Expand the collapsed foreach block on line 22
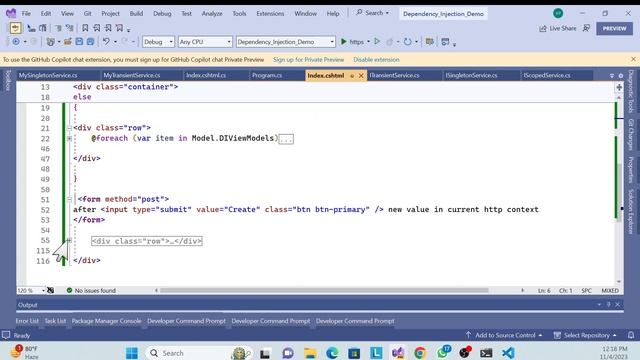The width and height of the screenshot is (640, 360). (x=69, y=138)
